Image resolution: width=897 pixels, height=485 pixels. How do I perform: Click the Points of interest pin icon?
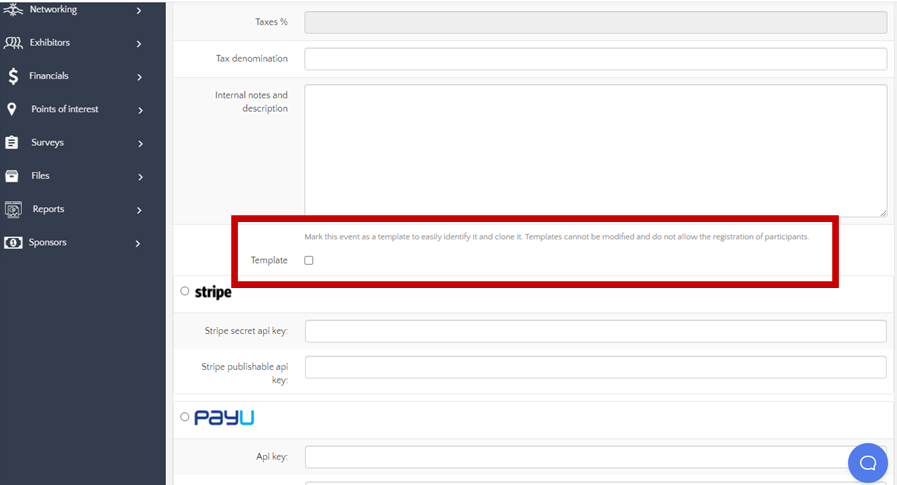tap(12, 109)
